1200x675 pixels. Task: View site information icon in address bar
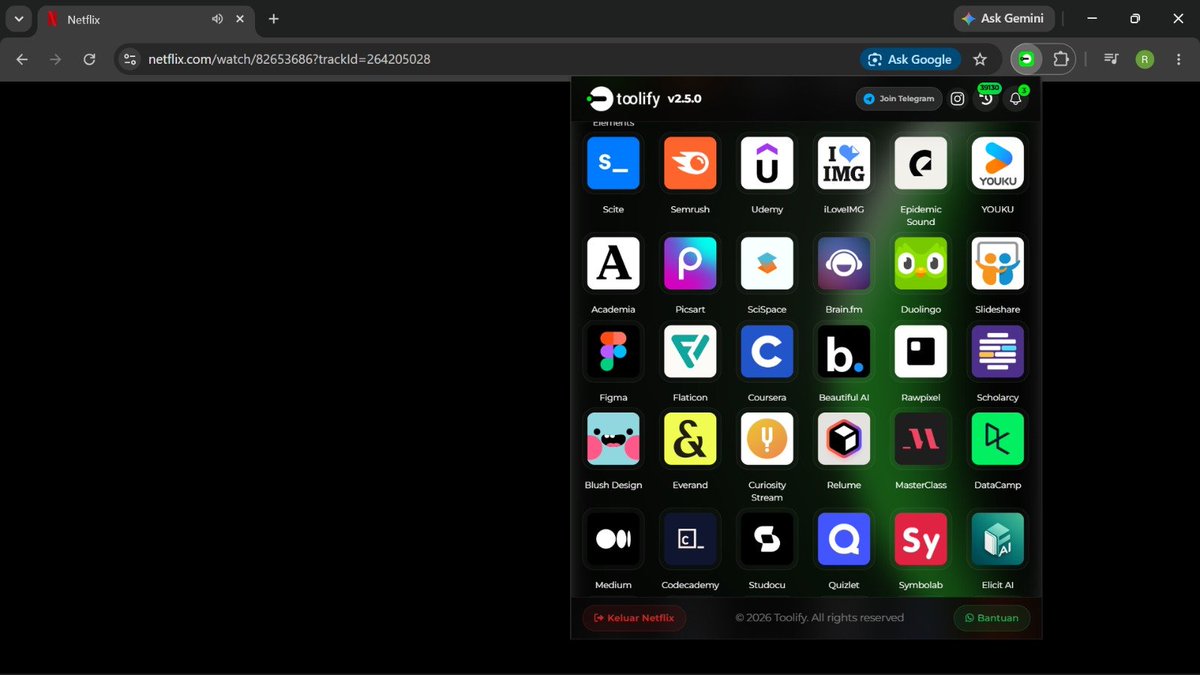[129, 59]
